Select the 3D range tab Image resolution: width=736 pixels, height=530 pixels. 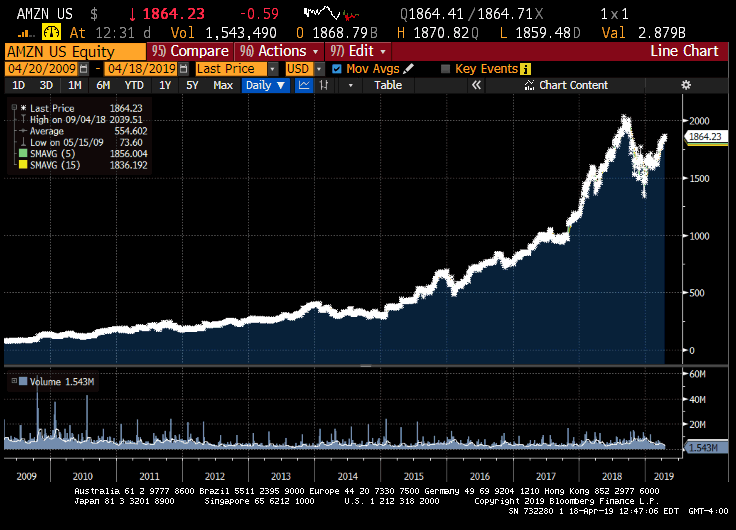(x=46, y=85)
